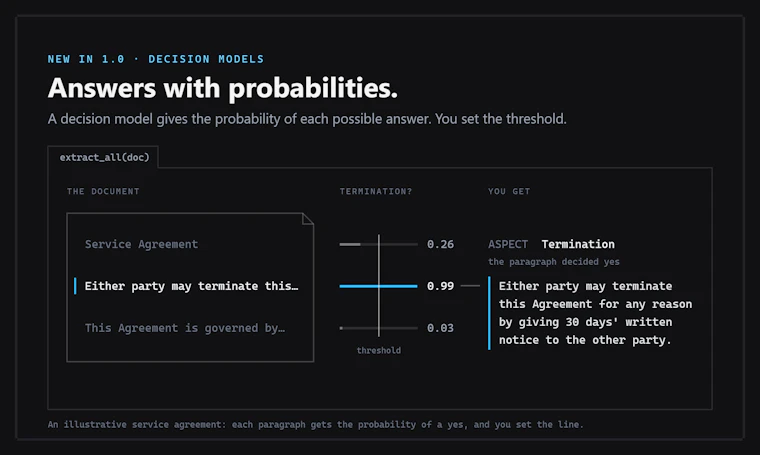Click the TERMINATION? column header
This screenshot has height=455, width=760.
[x=376, y=191]
